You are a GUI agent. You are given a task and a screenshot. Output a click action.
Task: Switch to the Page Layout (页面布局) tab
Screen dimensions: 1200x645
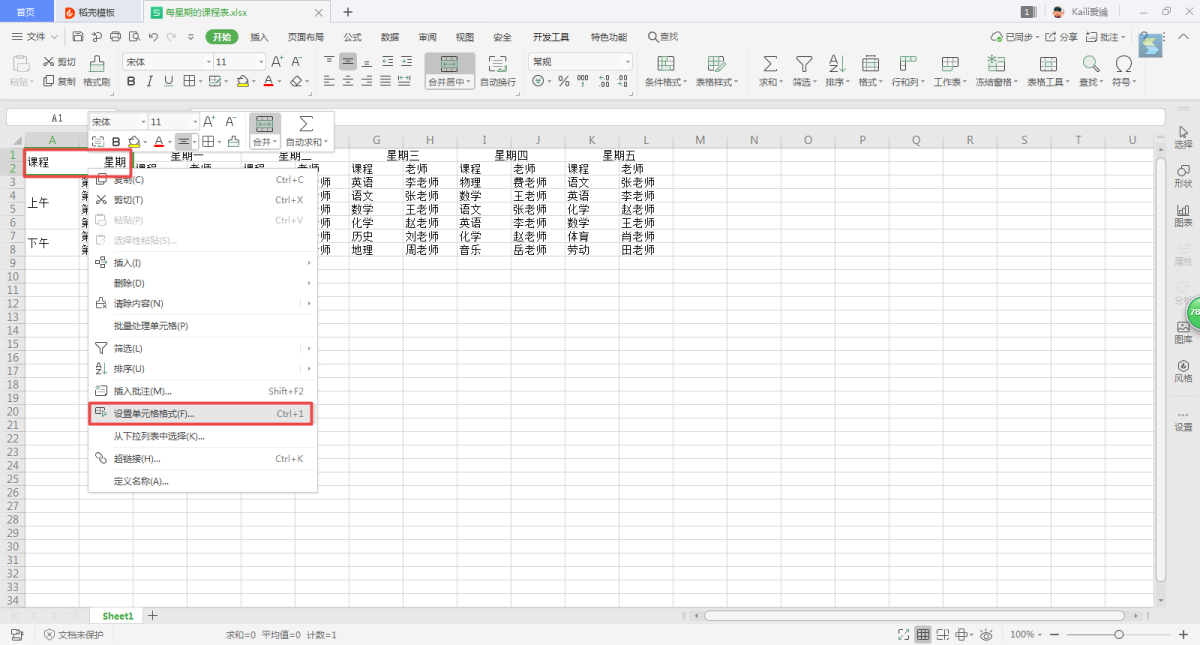[x=305, y=37]
